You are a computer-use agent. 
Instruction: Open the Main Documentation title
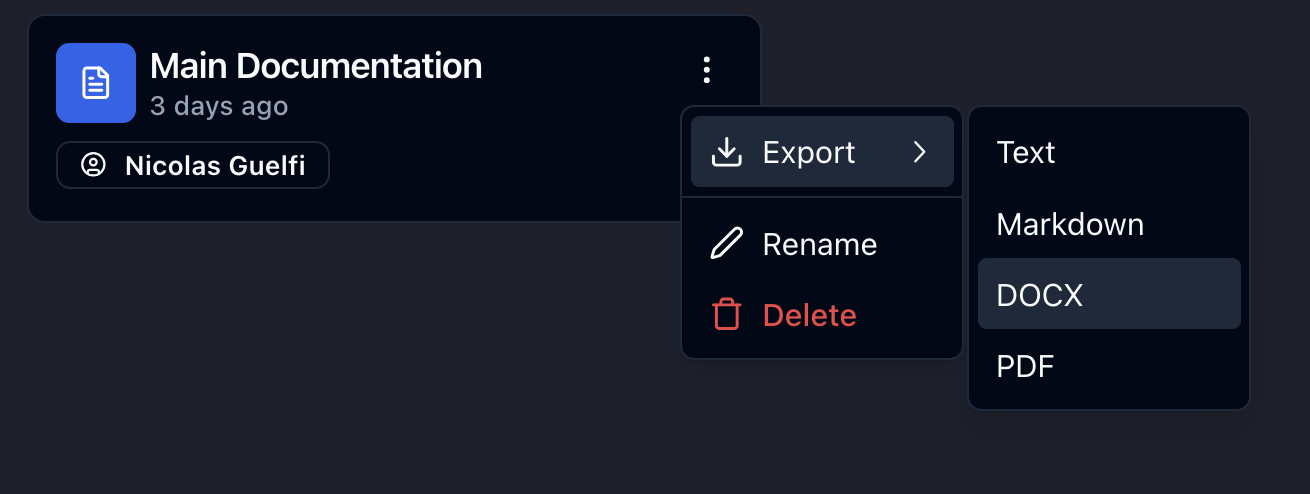[x=316, y=66]
